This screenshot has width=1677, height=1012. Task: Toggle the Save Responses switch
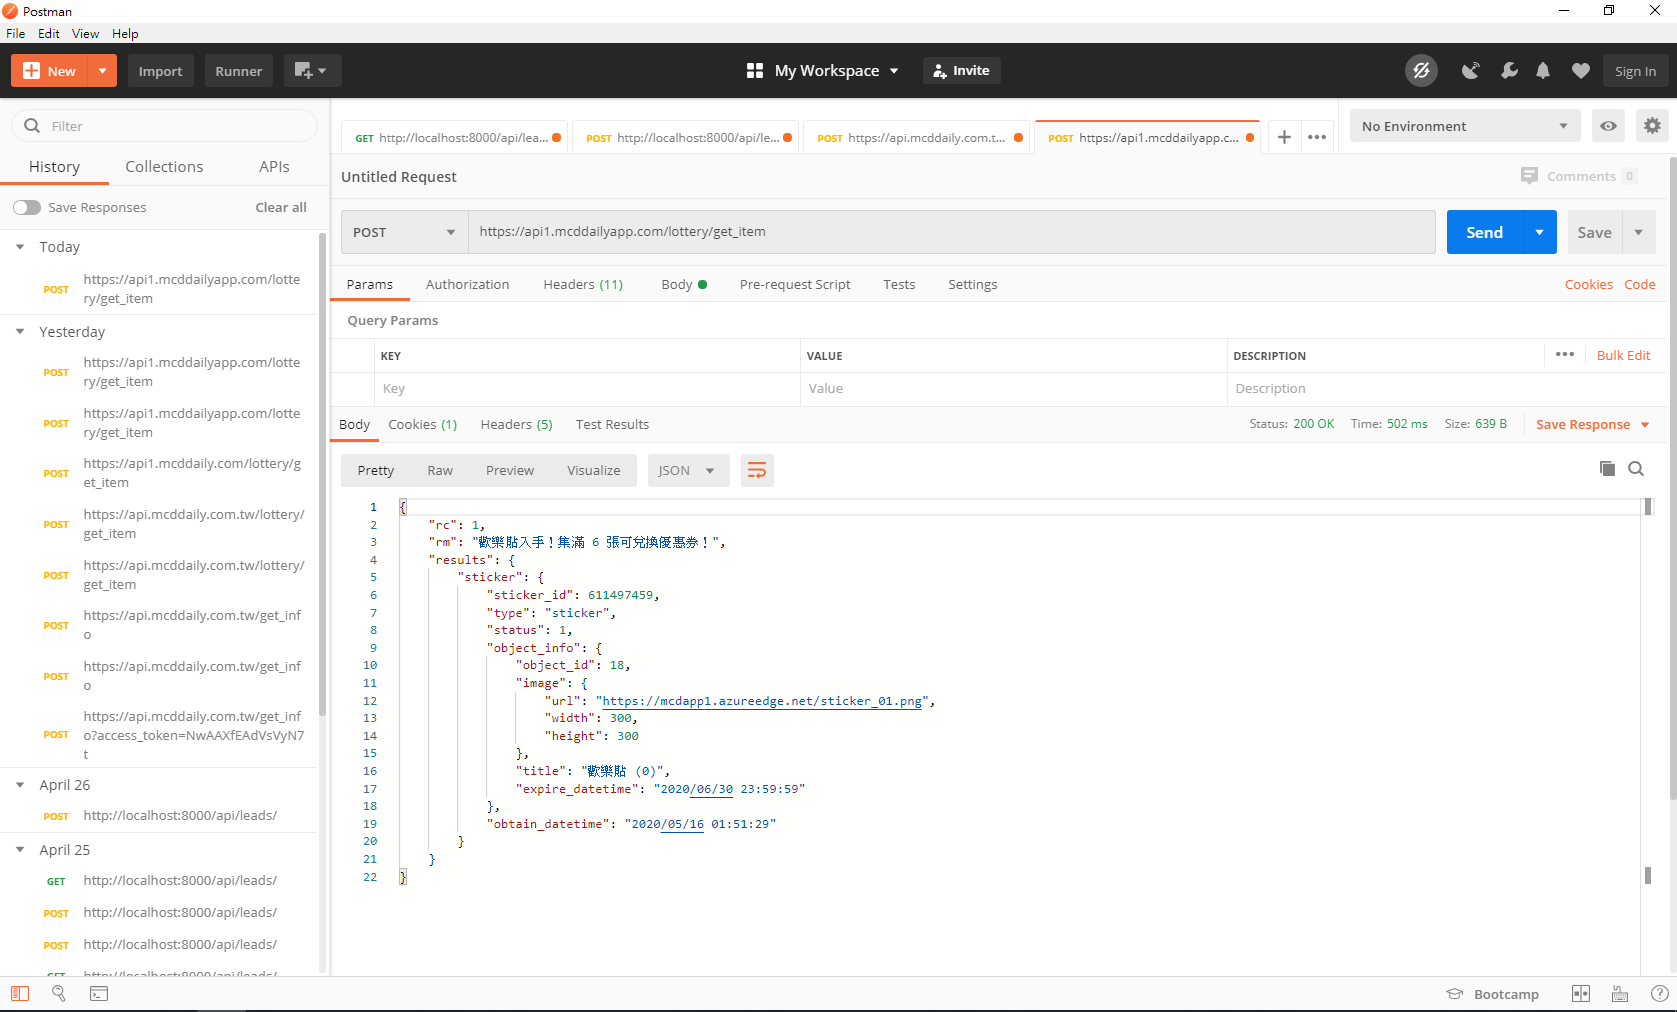pos(27,207)
